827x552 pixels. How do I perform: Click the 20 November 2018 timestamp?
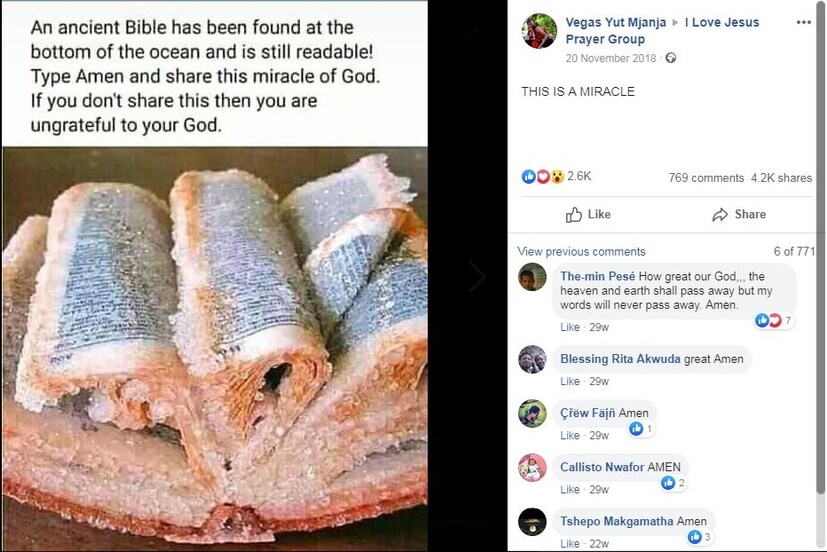point(608,58)
